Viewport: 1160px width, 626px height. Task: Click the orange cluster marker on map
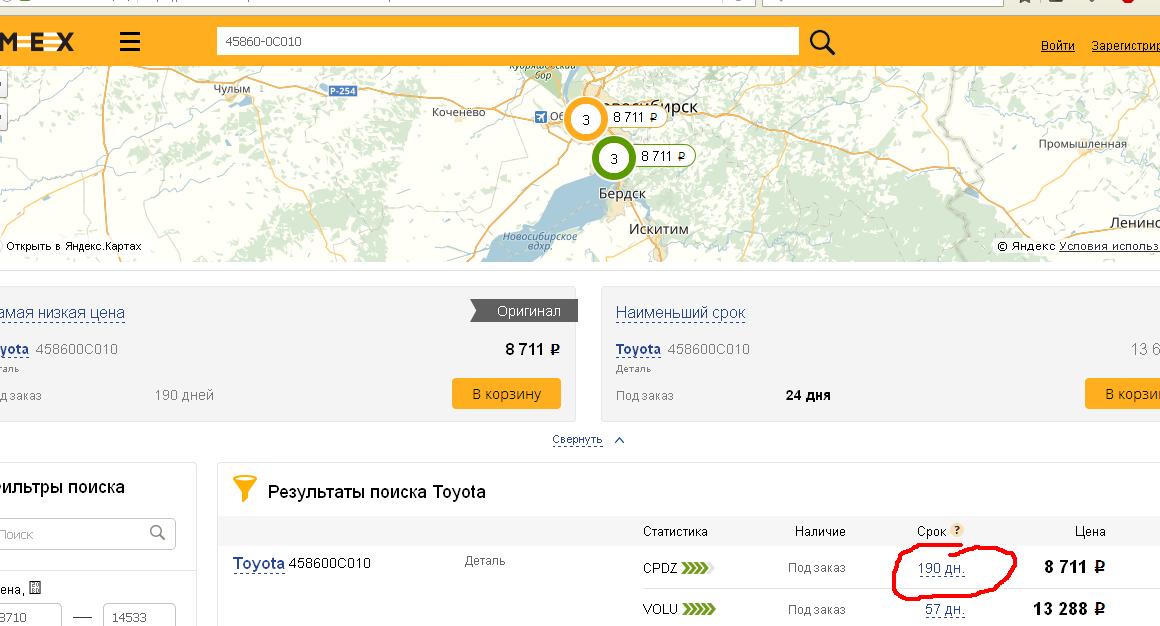coord(586,119)
